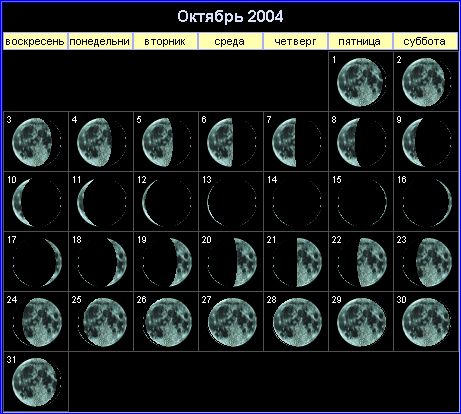This screenshot has width=461, height=414.
Task: Select the среда weekday header
Action: [x=230, y=41]
